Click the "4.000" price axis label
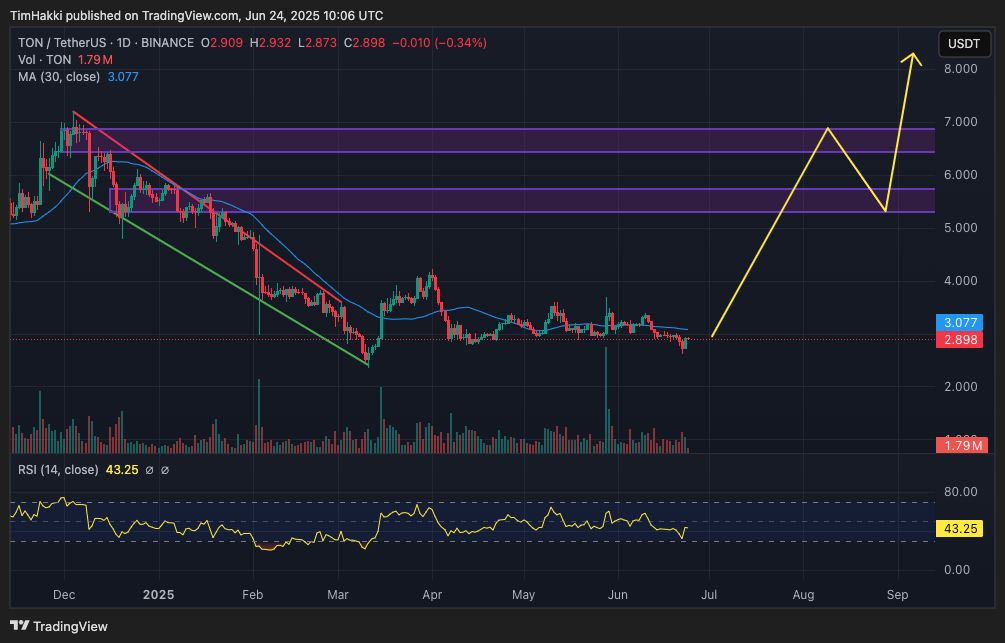The image size is (1005, 643). tap(960, 281)
